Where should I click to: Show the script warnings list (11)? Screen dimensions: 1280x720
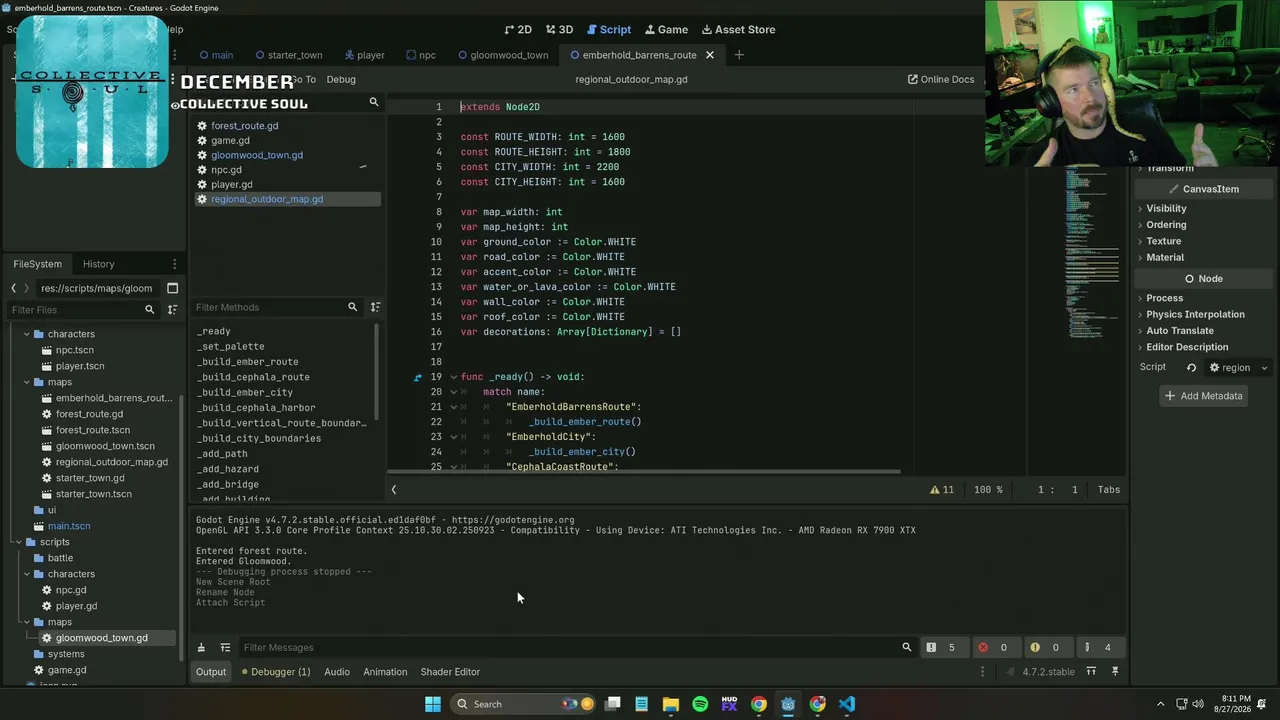[x=942, y=490]
